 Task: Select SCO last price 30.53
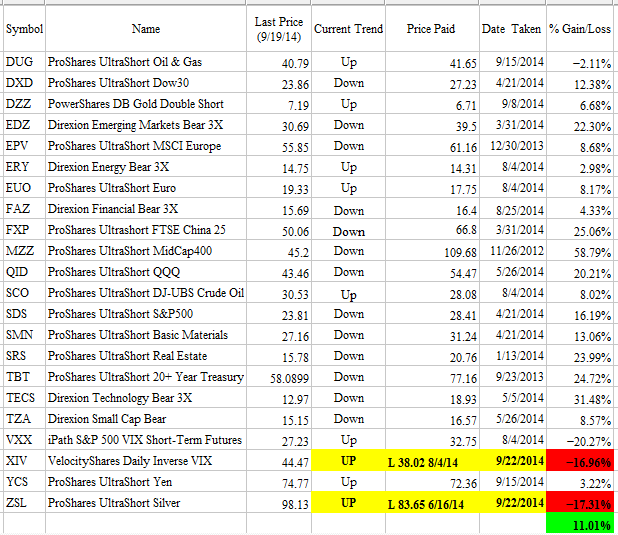coord(279,293)
